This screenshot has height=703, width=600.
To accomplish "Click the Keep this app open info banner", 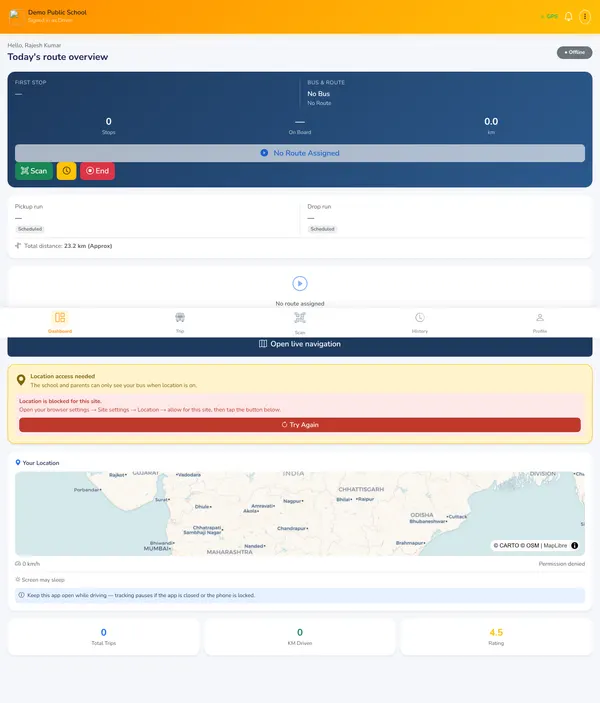I will (x=300, y=595).
